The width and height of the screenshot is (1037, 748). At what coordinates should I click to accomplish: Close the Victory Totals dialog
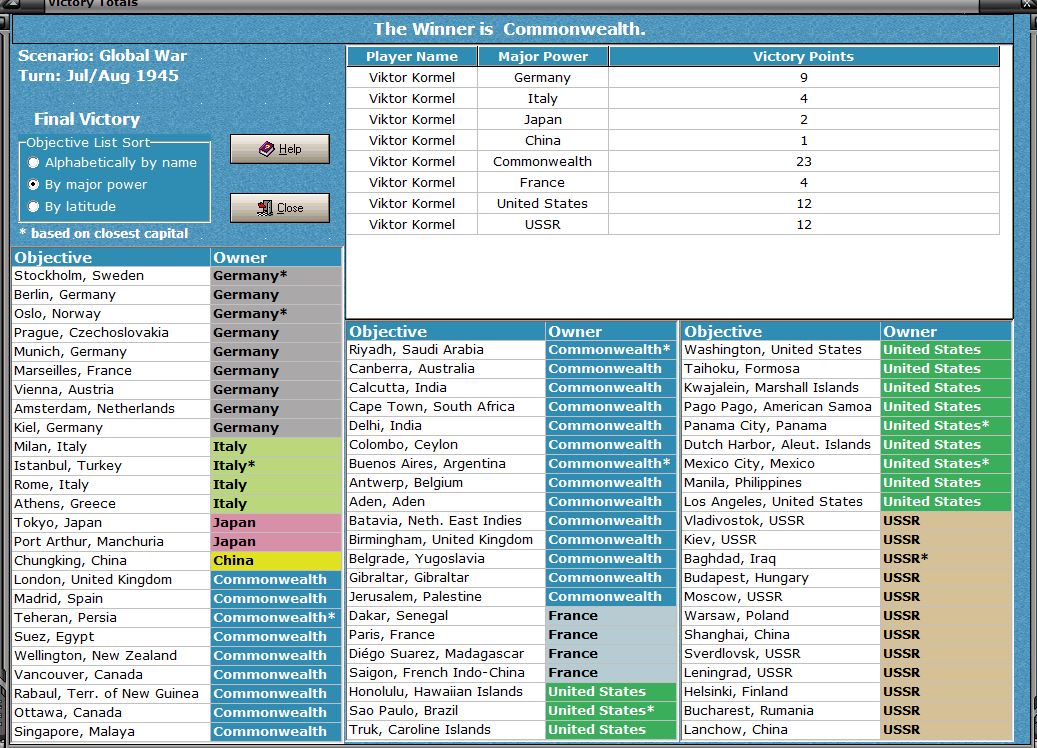pyautogui.click(x=280, y=208)
